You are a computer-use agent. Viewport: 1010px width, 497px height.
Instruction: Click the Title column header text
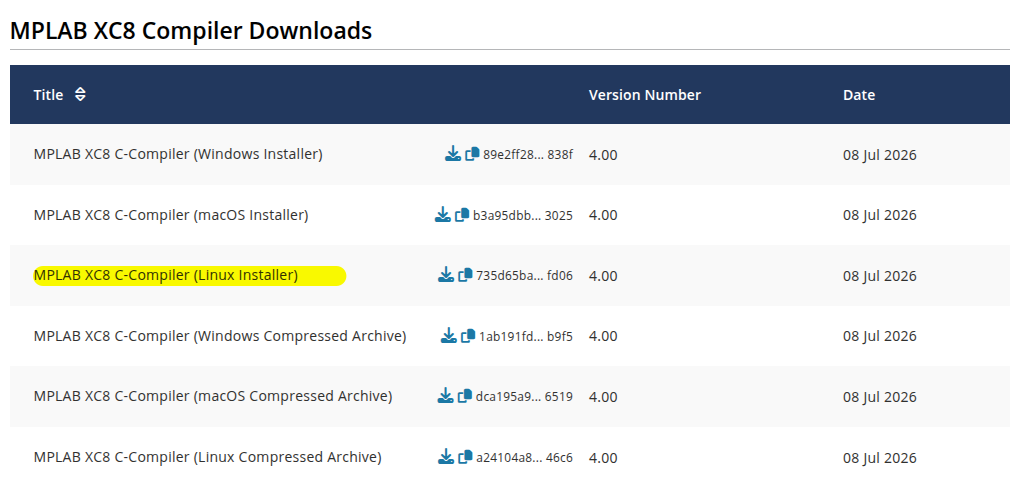pos(48,95)
